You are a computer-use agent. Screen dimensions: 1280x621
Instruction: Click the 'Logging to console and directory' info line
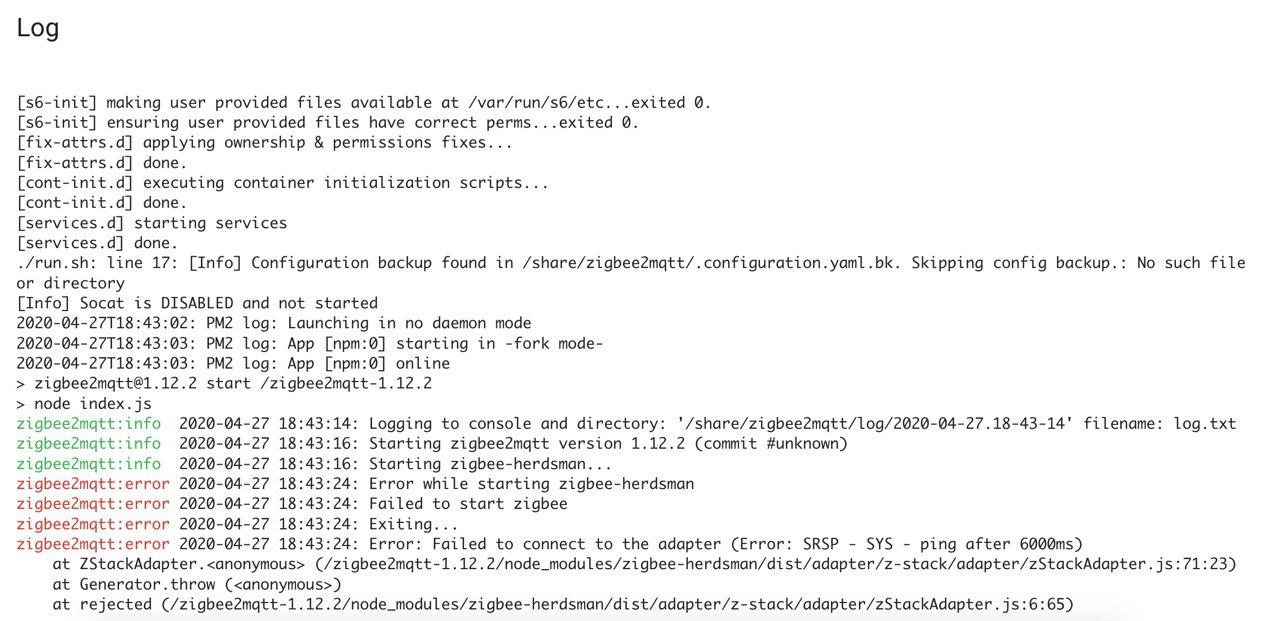(626, 424)
